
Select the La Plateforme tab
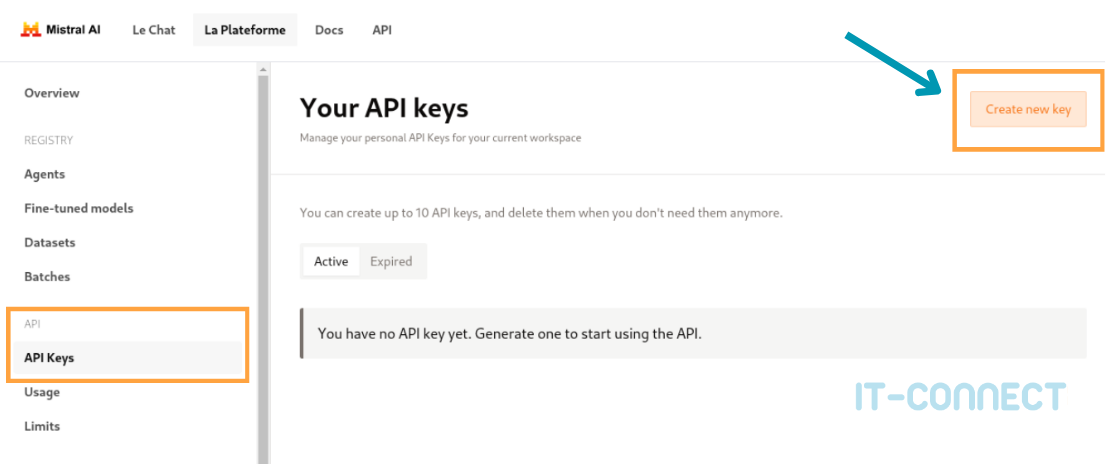(245, 30)
